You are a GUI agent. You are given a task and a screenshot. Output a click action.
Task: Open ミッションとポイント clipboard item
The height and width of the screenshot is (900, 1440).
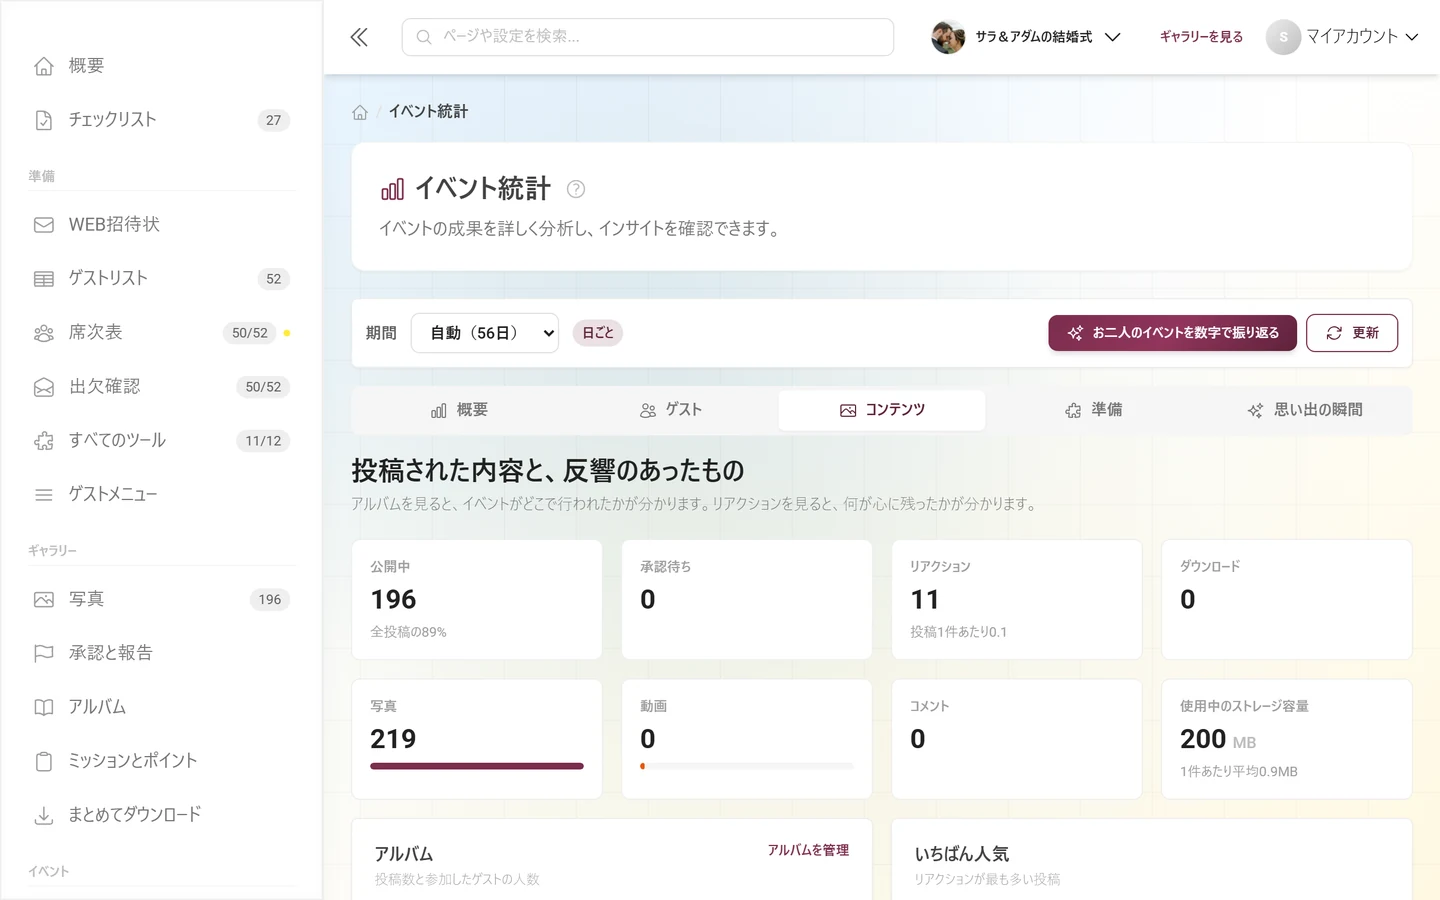pos(161,762)
